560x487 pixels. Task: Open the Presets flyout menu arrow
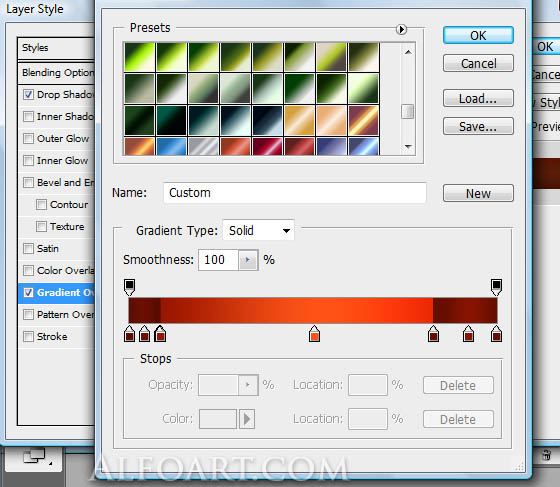401,29
